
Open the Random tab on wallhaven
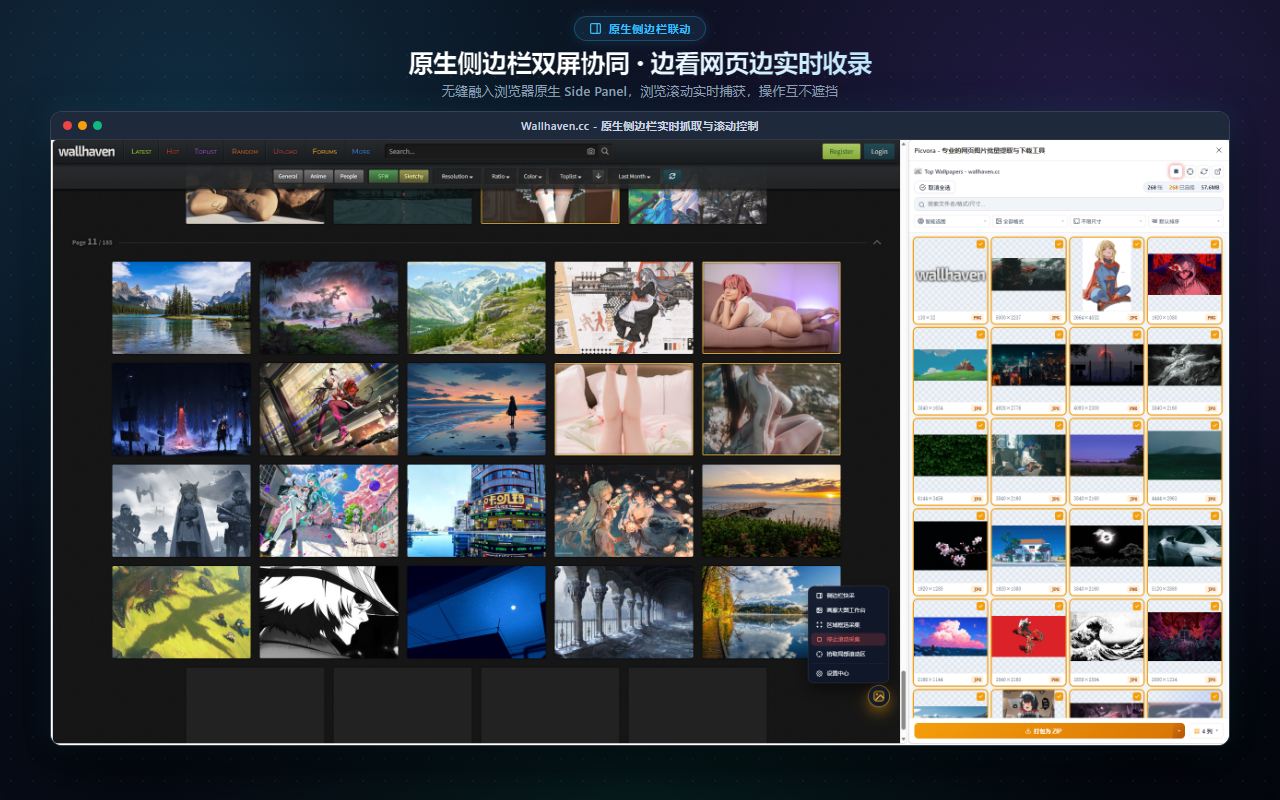(x=245, y=151)
